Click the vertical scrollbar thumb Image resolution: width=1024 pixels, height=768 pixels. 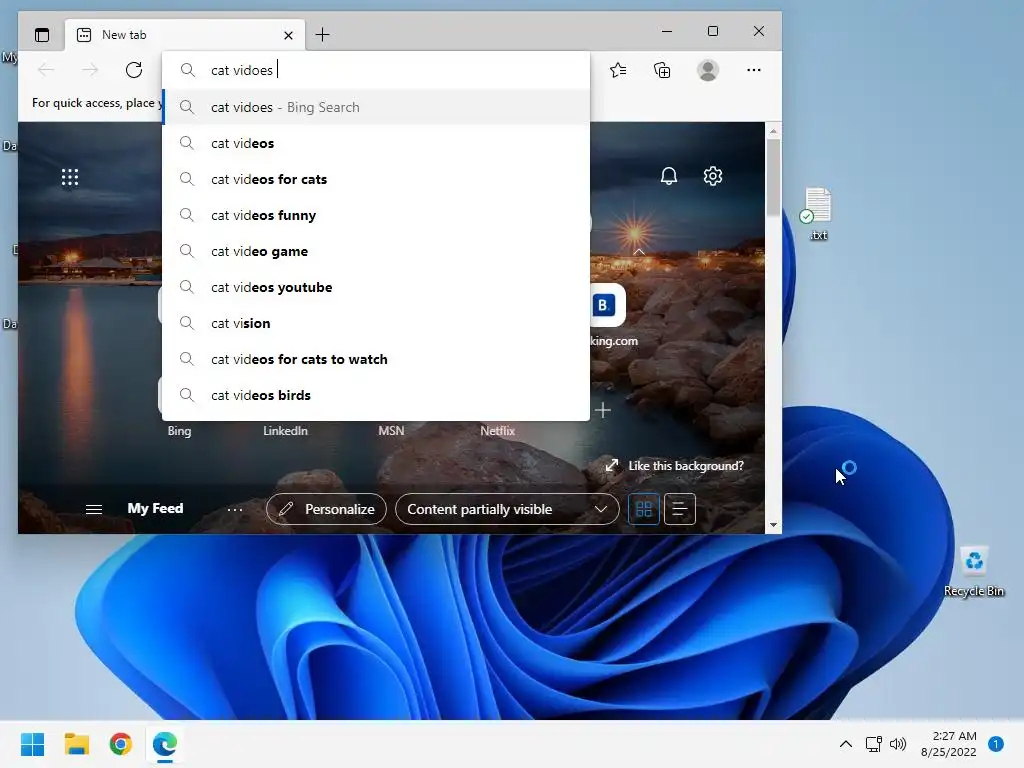(x=773, y=177)
